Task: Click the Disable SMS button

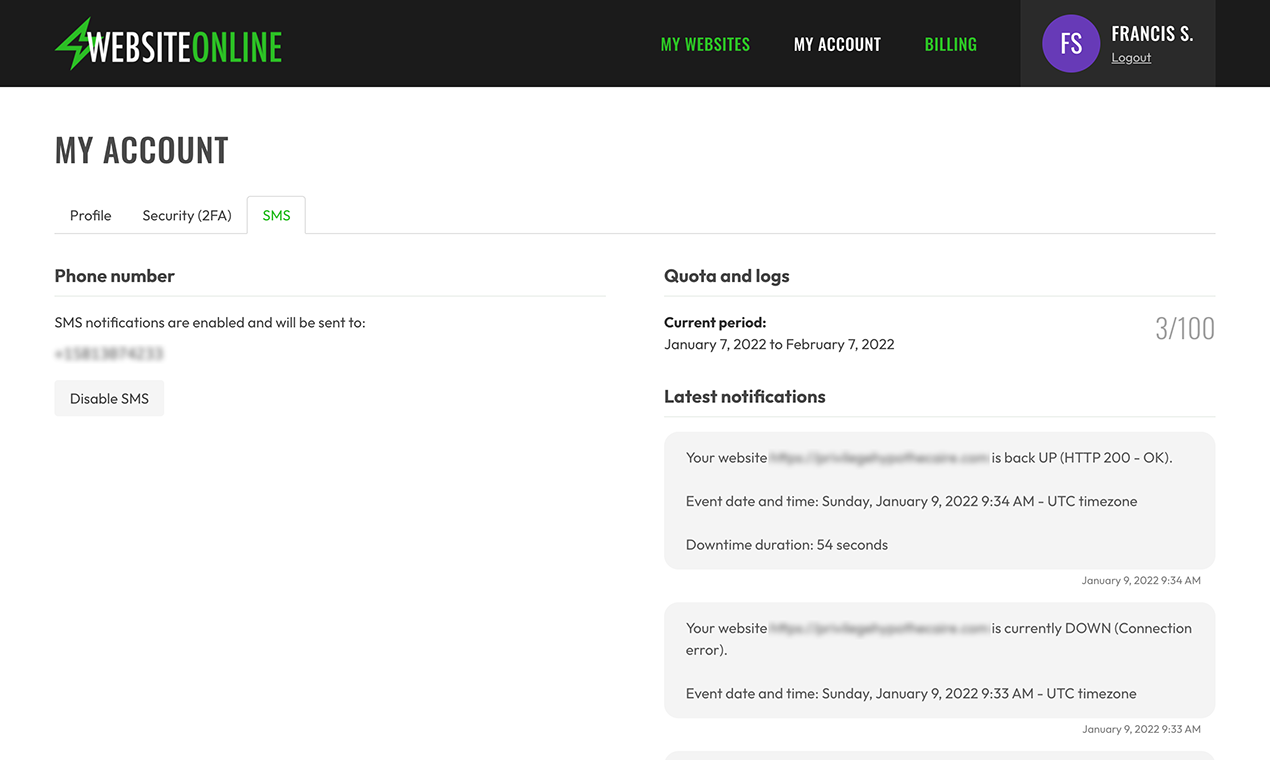Action: tap(109, 398)
